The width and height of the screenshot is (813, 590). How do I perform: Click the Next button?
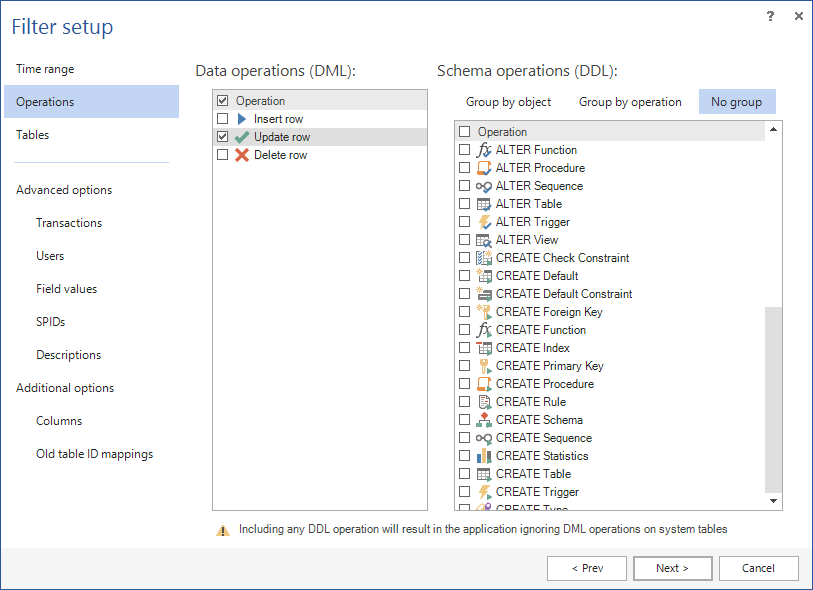tap(672, 568)
